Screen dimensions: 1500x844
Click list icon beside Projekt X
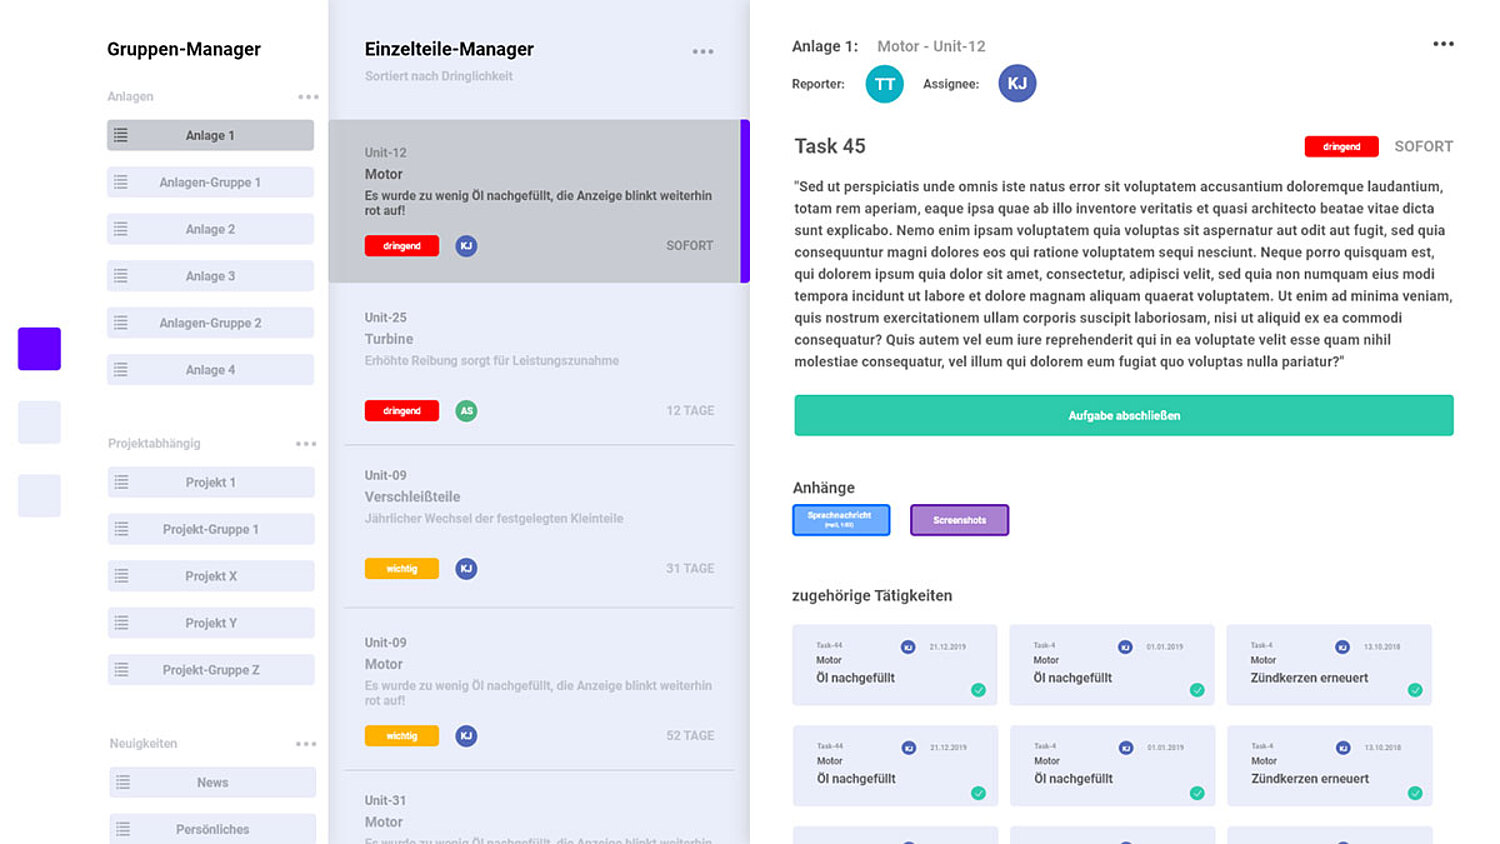pyautogui.click(x=122, y=576)
